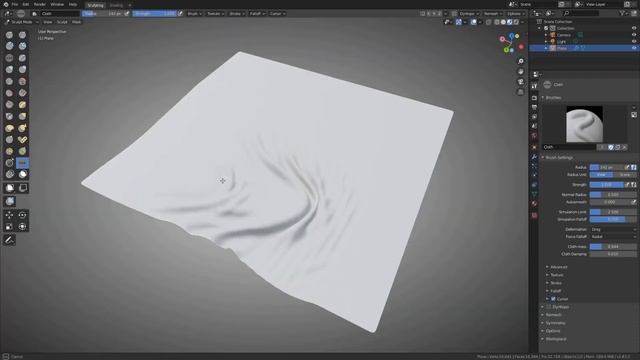
Task: Uncheck the Collection exclude checkbox
Action: coord(546,28)
